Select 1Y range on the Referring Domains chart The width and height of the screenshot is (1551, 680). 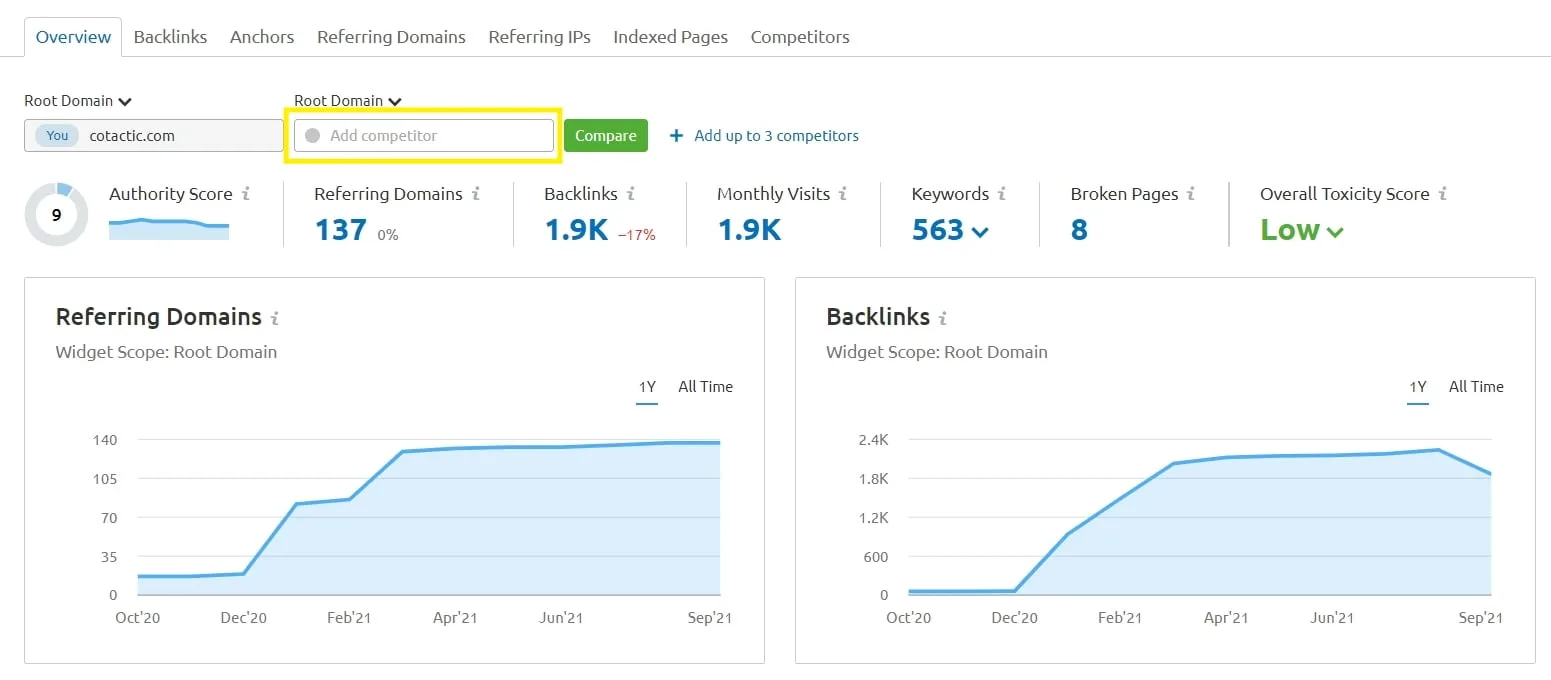tap(647, 387)
